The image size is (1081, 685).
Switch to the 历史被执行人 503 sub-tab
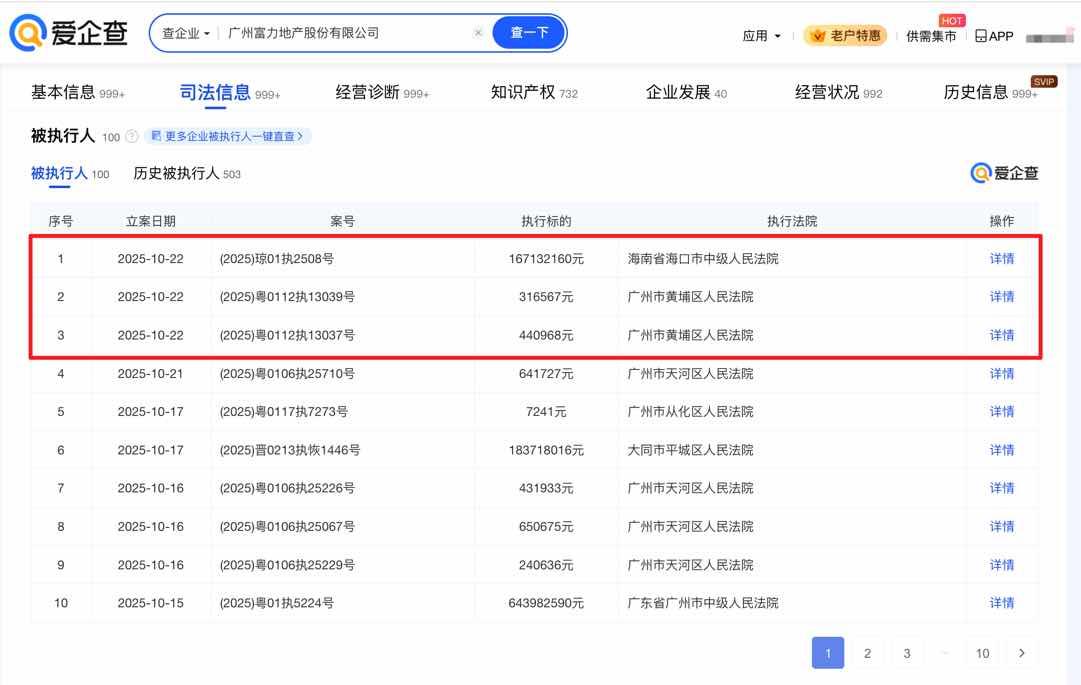(187, 174)
